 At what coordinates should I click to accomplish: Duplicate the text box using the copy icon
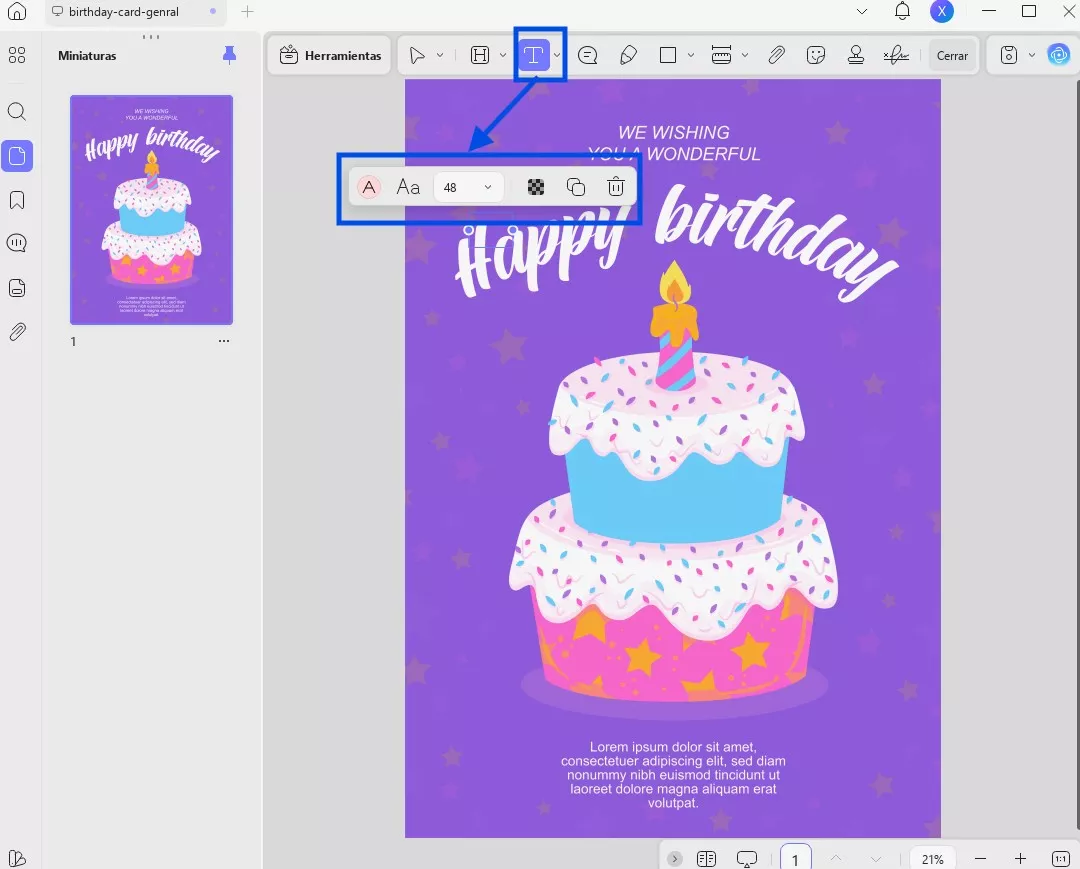(576, 187)
